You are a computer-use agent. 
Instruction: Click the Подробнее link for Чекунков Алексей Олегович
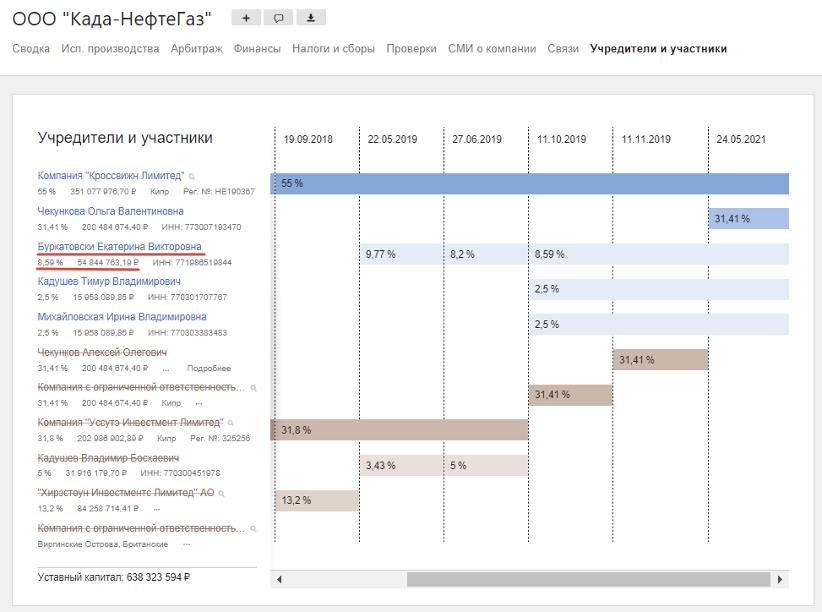pos(208,369)
